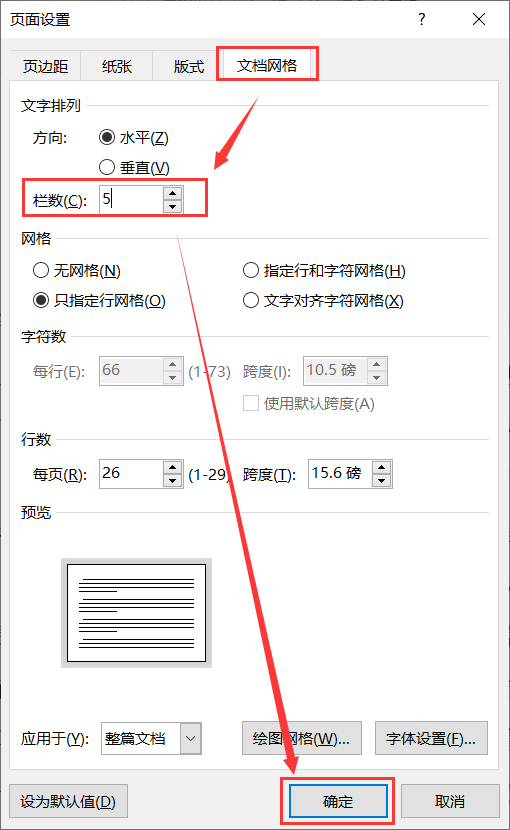Click the page preview thumbnail
This screenshot has height=830, width=510.
137,613
